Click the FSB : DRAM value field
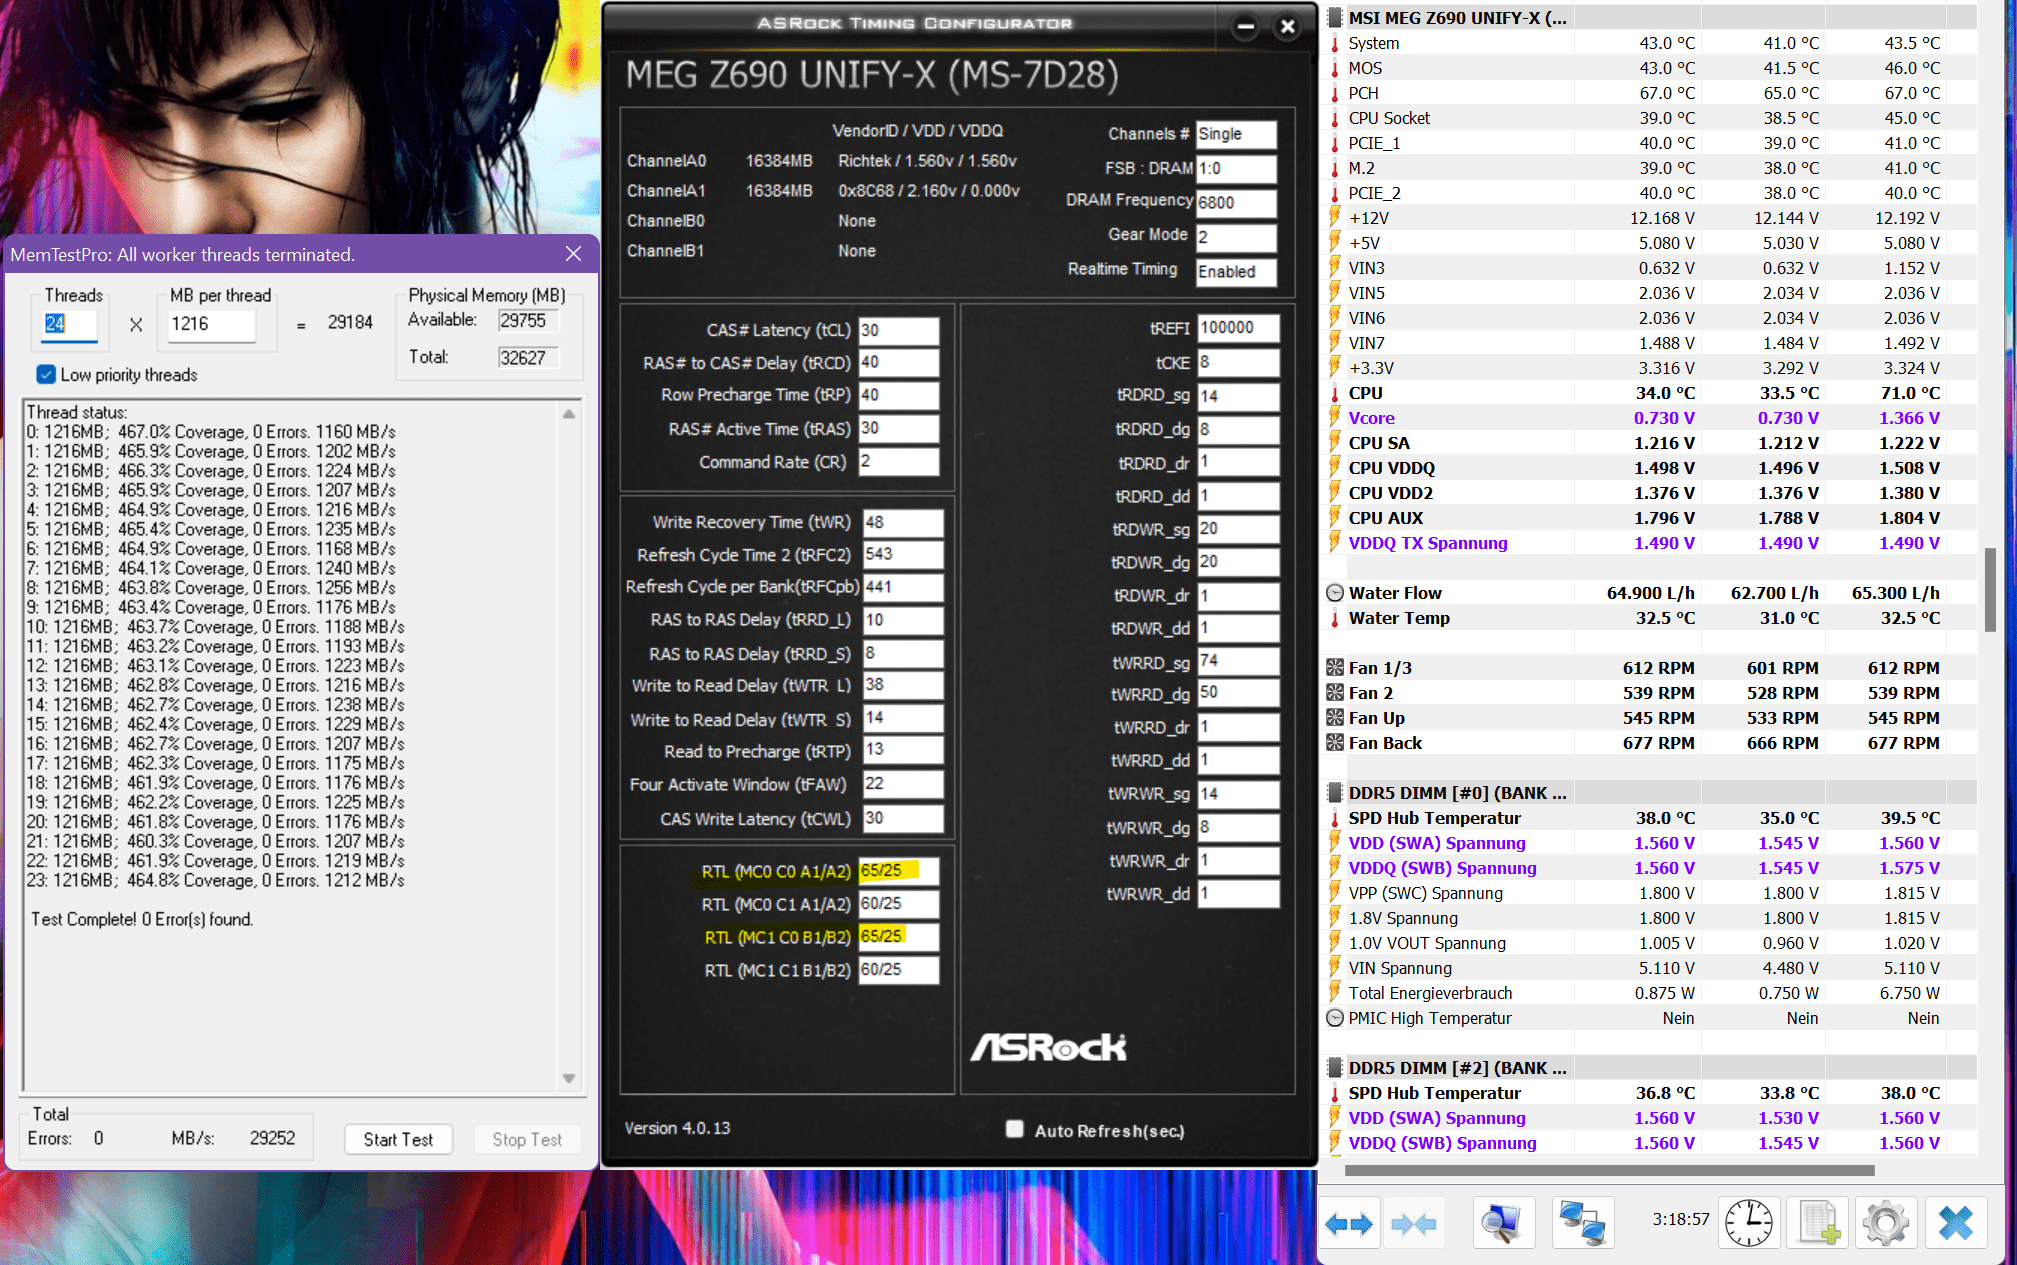 click(1236, 169)
